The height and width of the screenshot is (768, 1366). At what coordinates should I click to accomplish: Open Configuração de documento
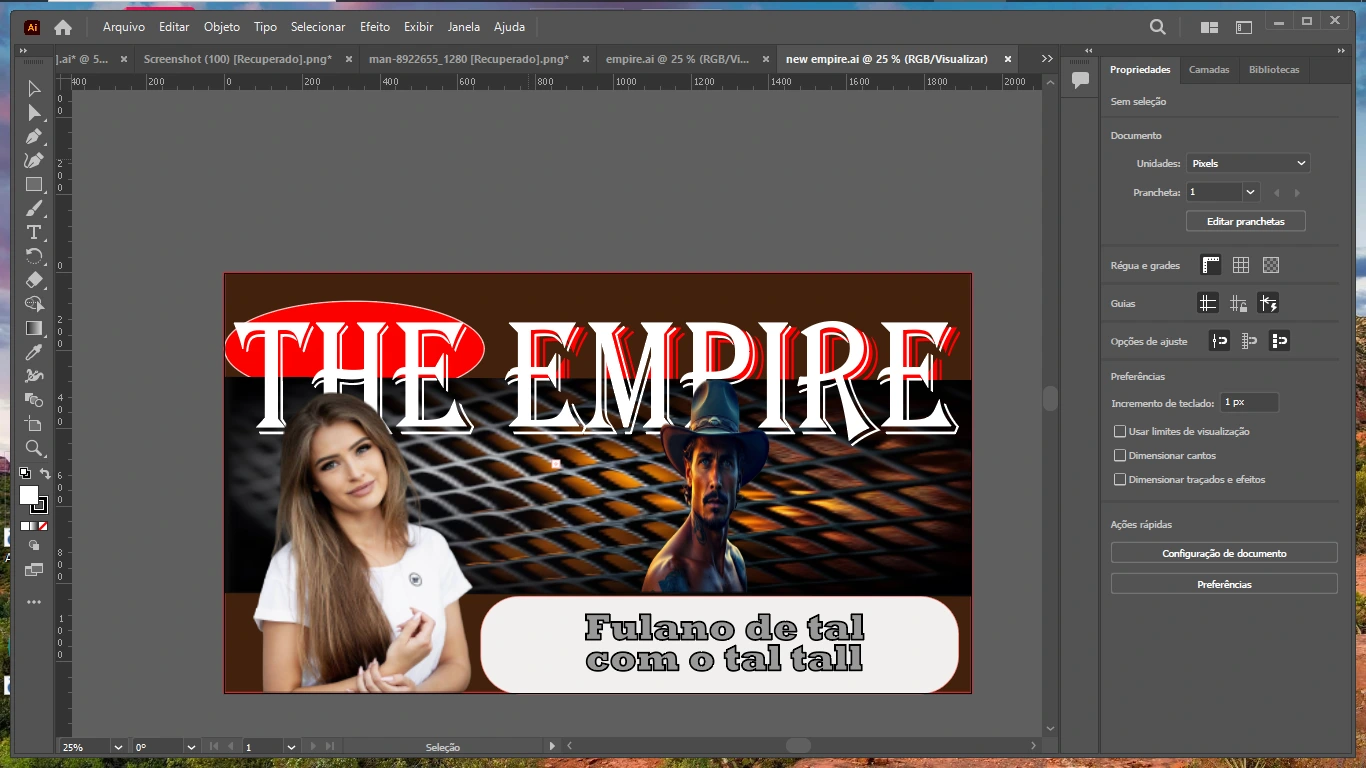(1224, 553)
